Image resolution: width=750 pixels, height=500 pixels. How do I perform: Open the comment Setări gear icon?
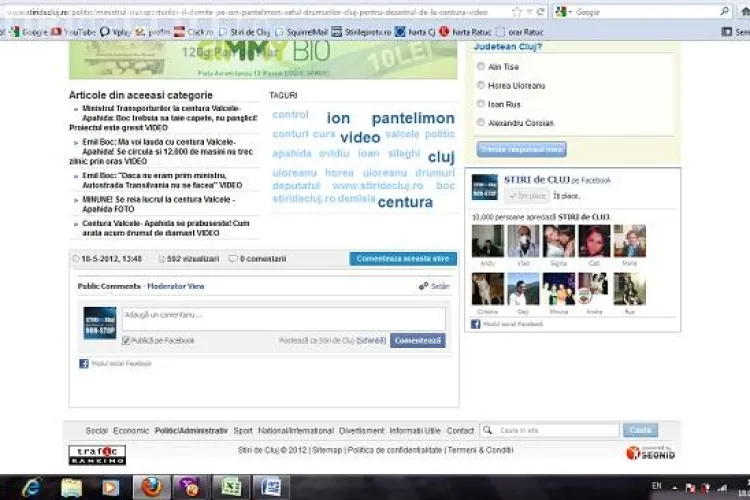click(423, 286)
